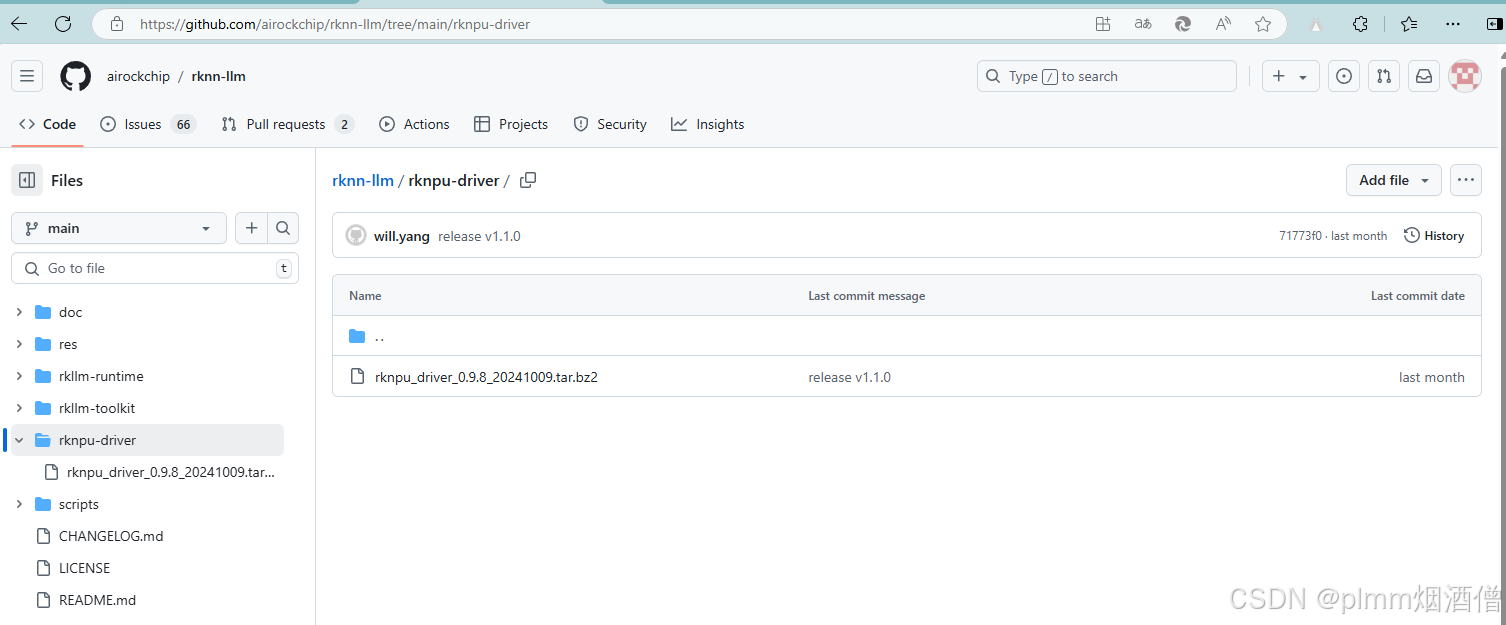Image resolution: width=1506 pixels, height=625 pixels.
Task: Switch to the Pull requests tab
Action: coord(287,124)
